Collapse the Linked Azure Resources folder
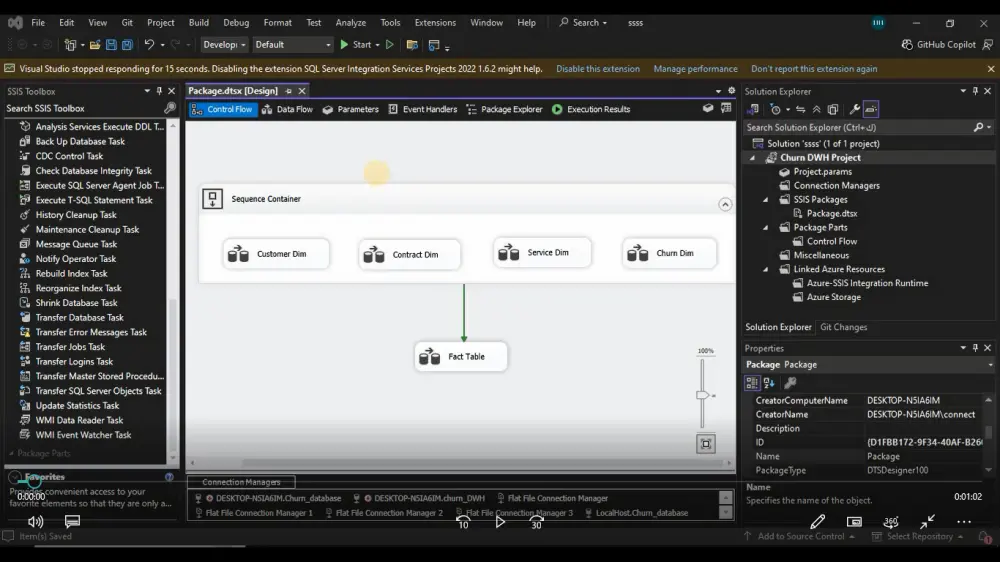The height and width of the screenshot is (562, 1000). (765, 269)
